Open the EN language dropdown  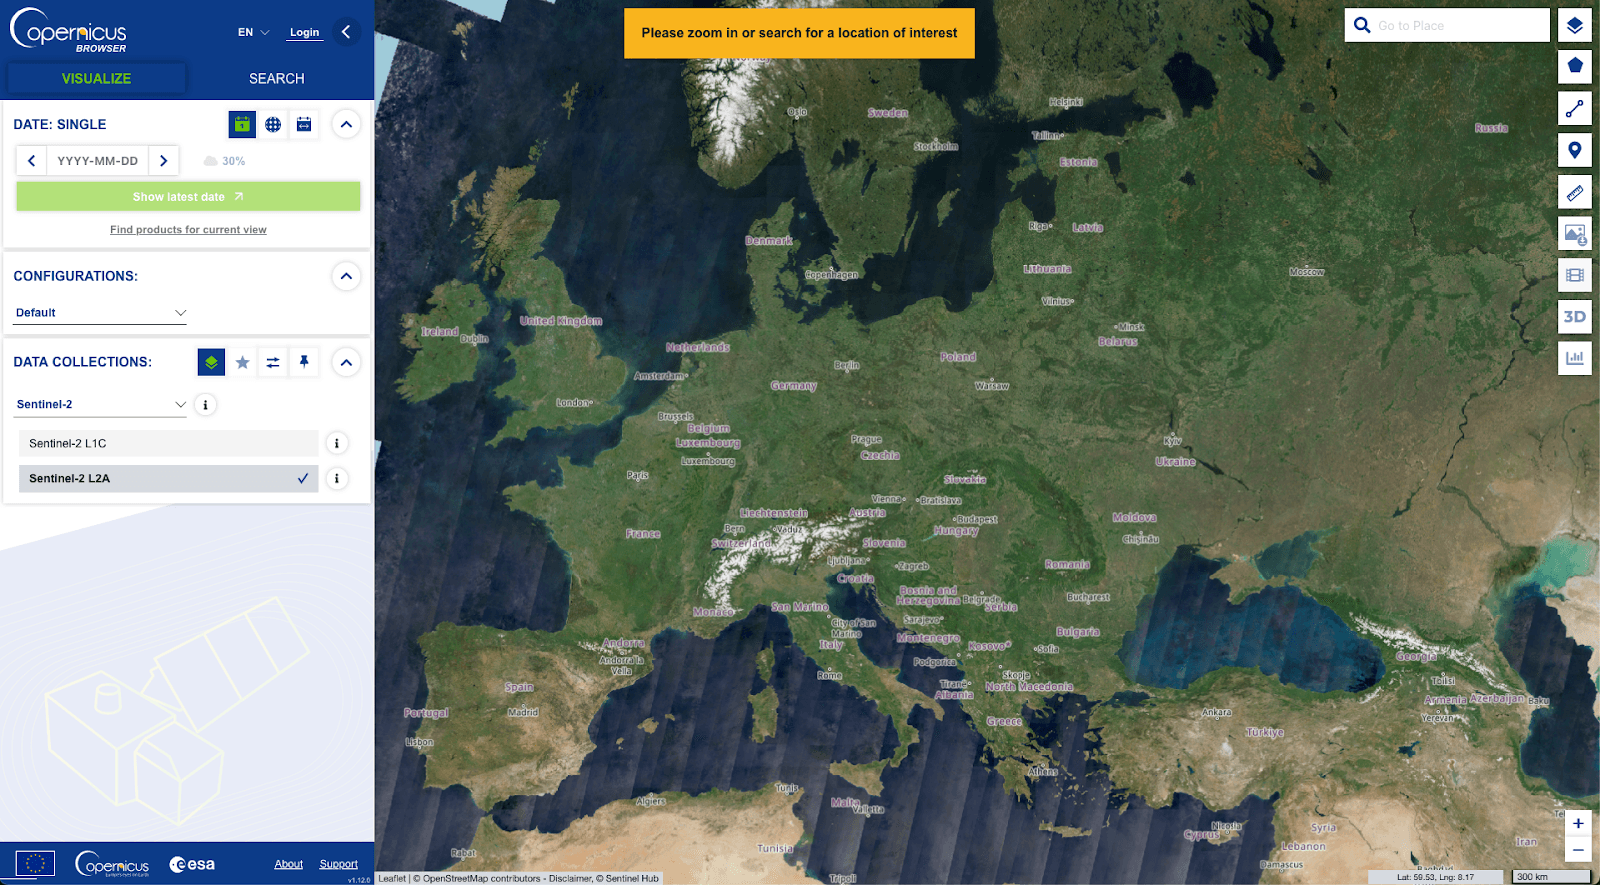253,32
